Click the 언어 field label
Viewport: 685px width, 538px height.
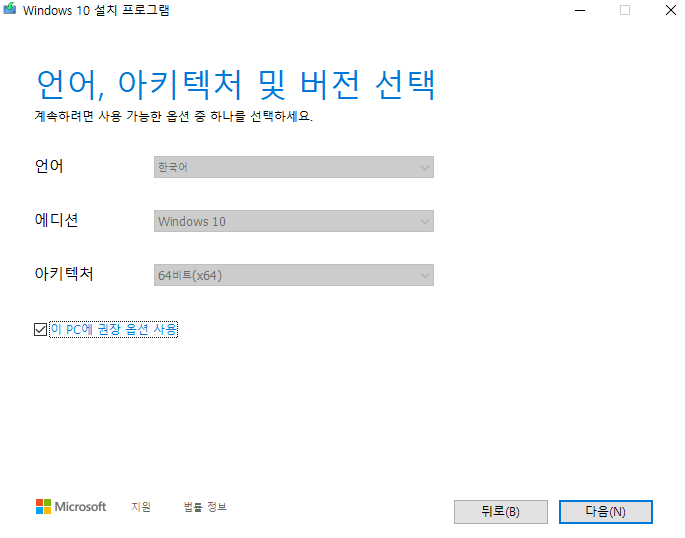[49, 166]
